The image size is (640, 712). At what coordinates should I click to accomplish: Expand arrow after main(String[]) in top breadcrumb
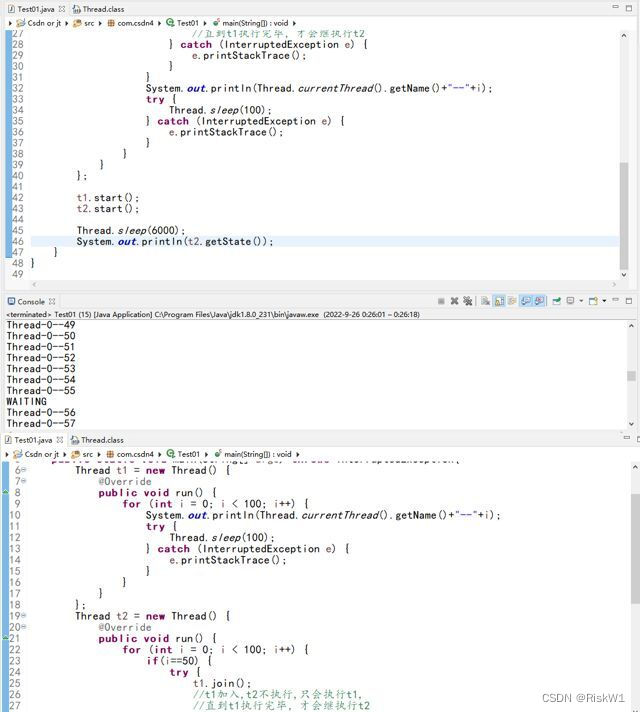(294, 23)
